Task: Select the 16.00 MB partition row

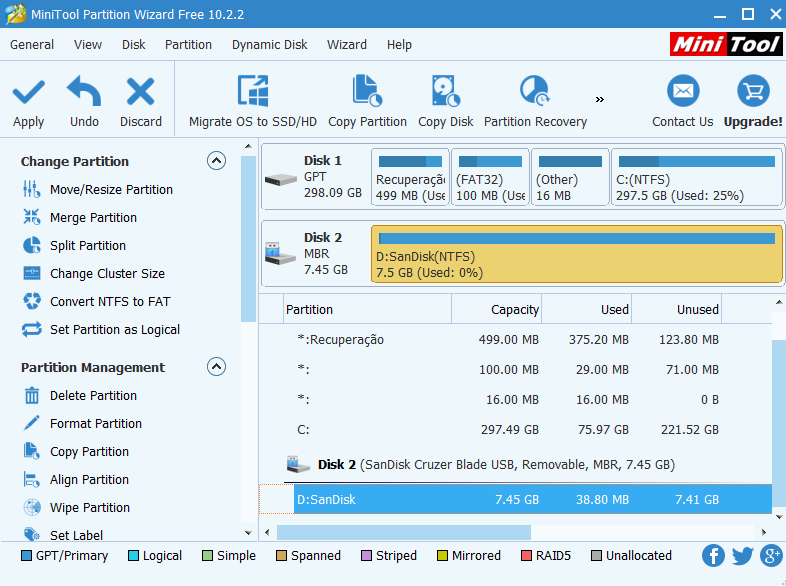Action: pyautogui.click(x=515, y=400)
